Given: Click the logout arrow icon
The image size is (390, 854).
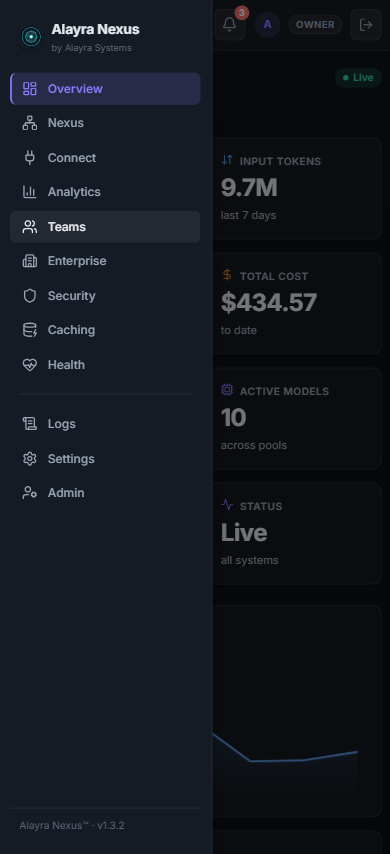Looking at the screenshot, I should [x=366, y=25].
